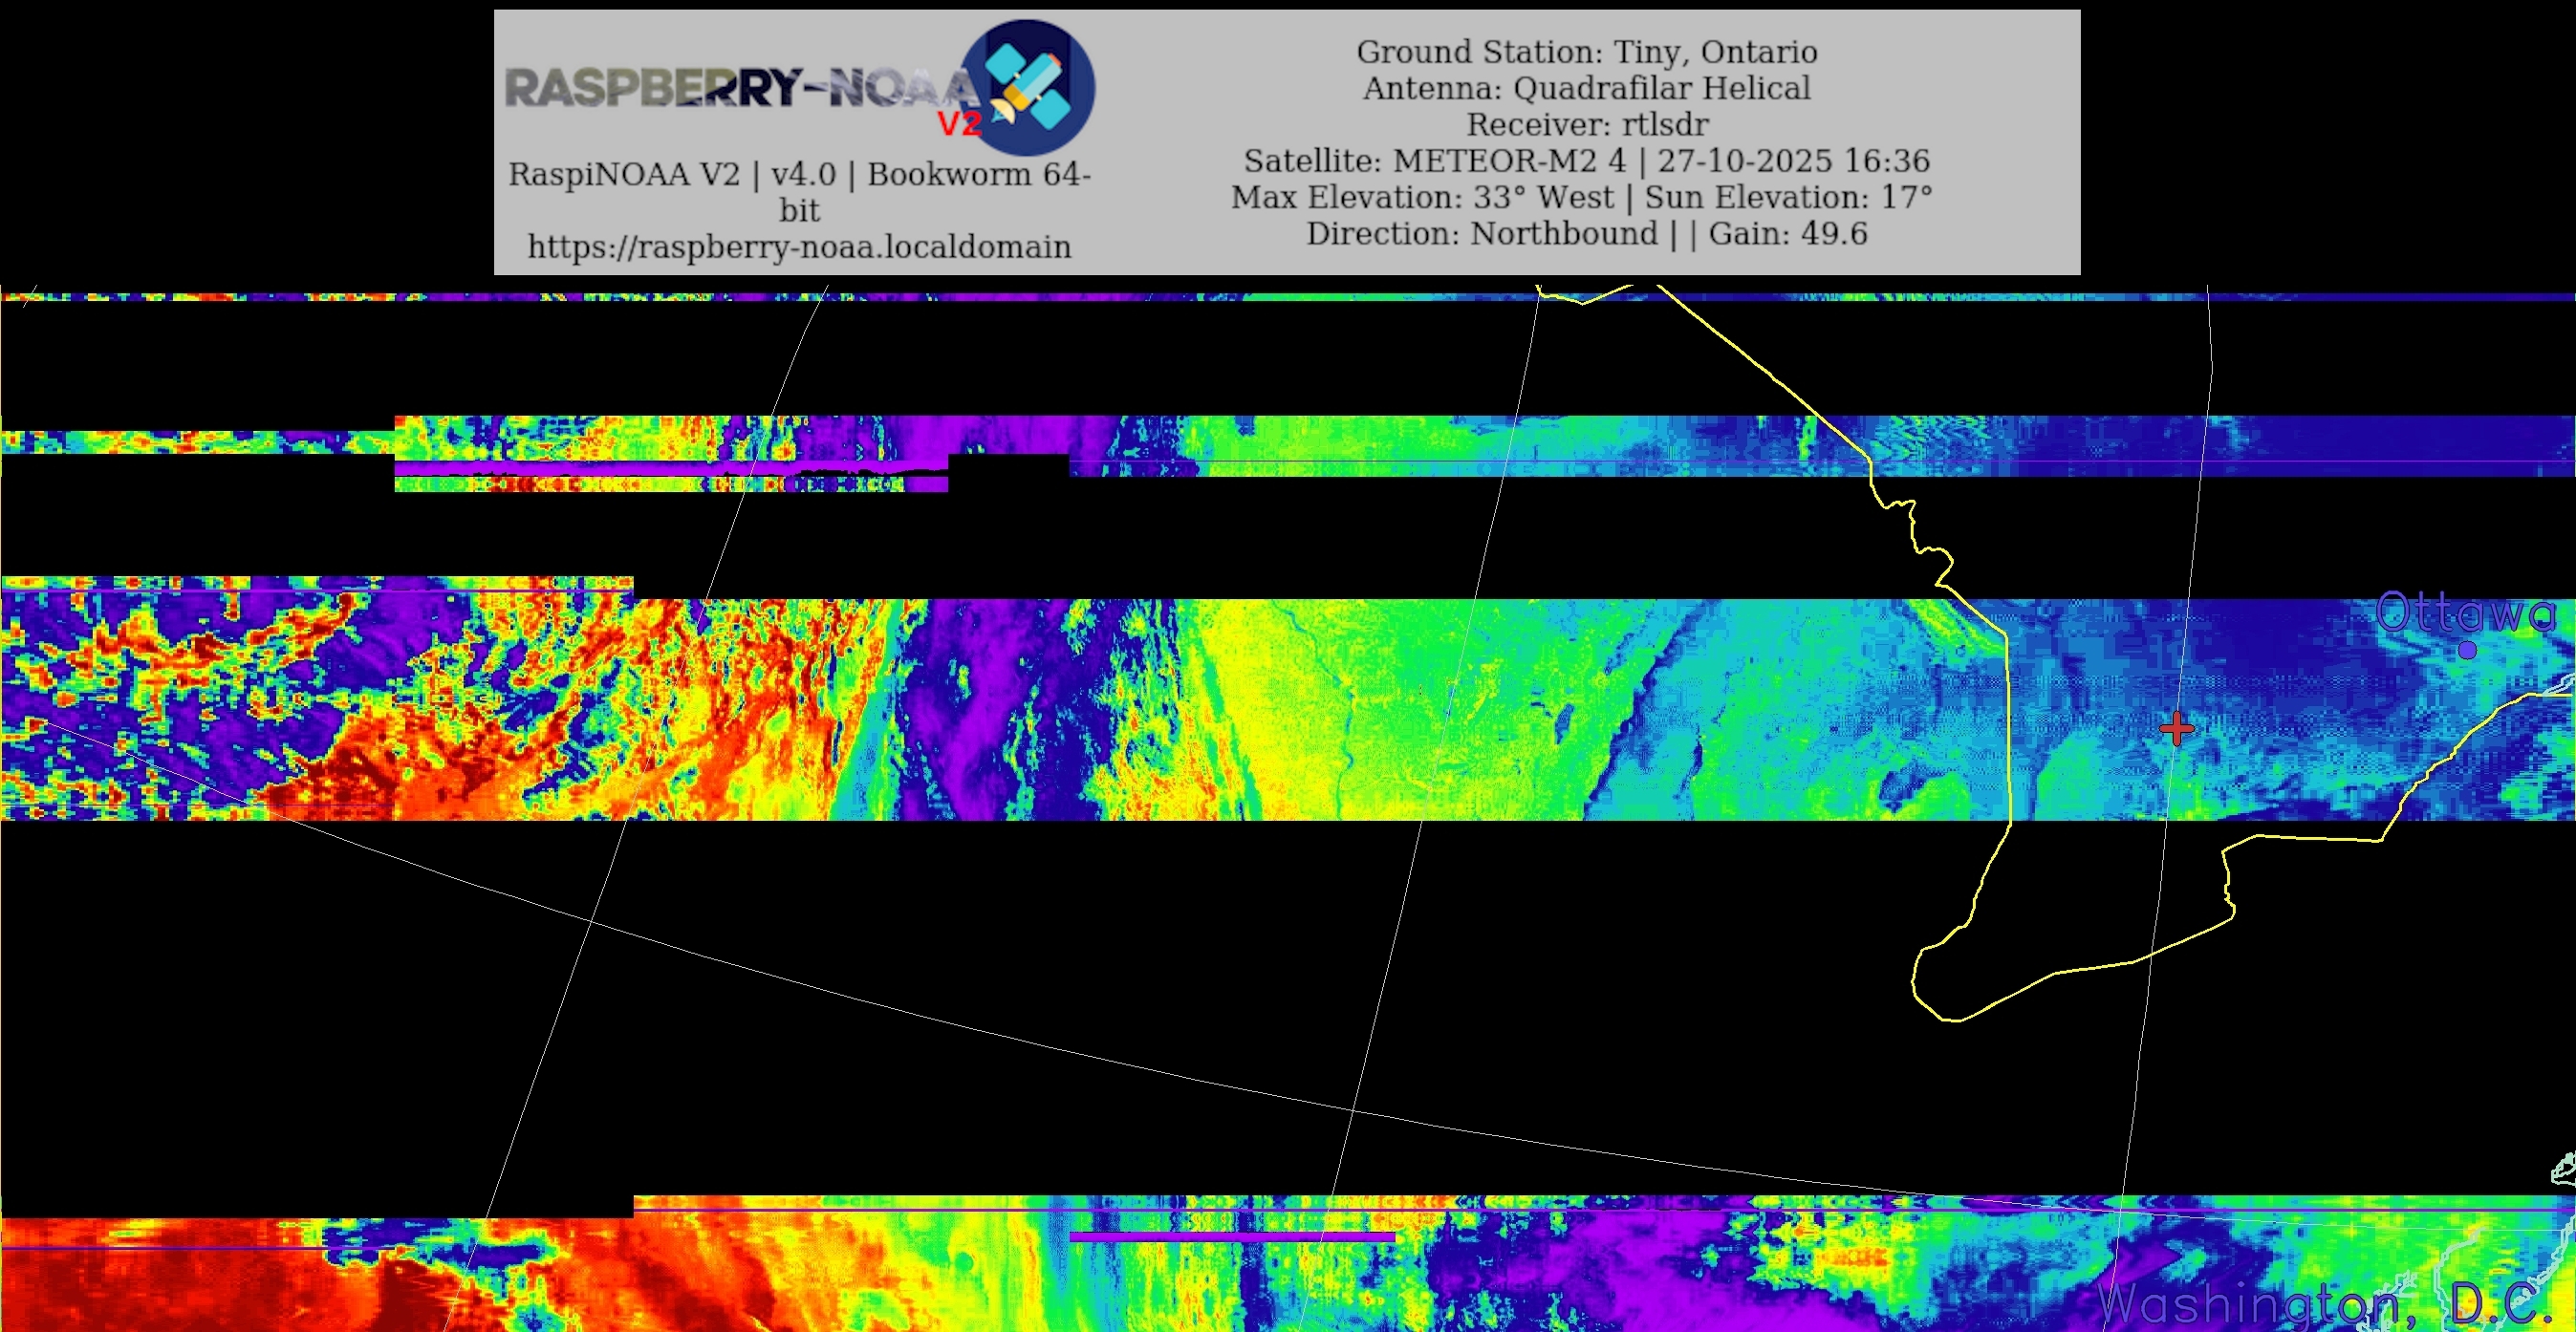Click the Direction: Northbound Gain line

1586,233
